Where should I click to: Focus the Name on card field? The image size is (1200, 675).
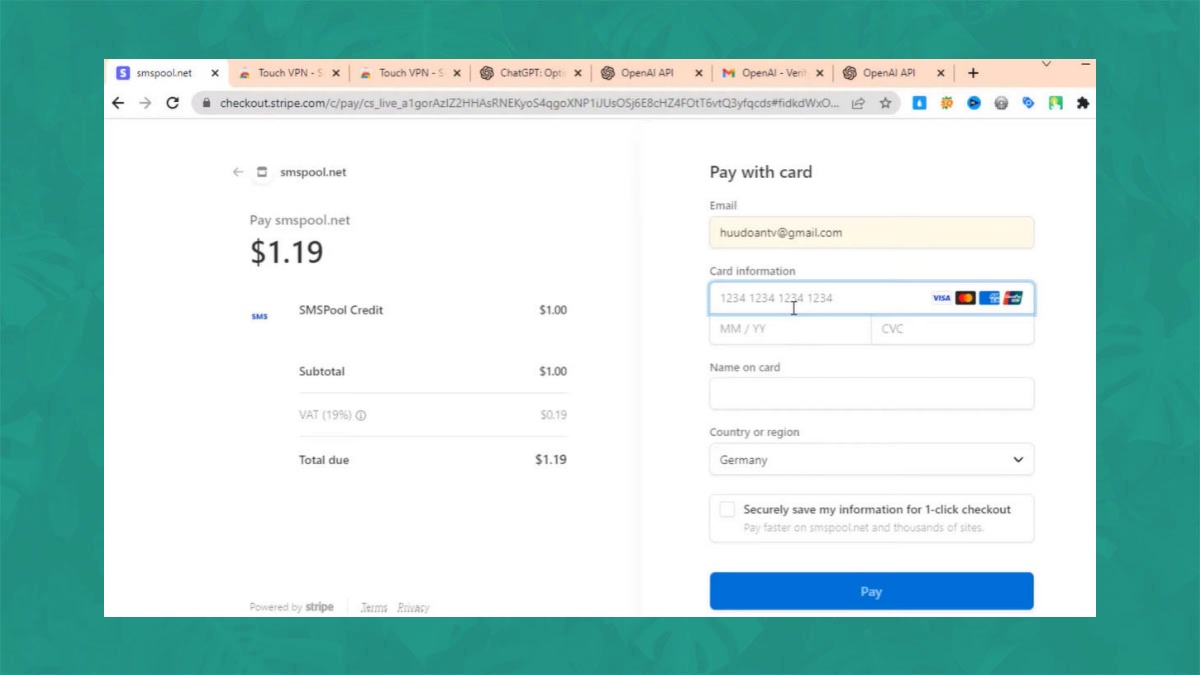(x=871, y=394)
